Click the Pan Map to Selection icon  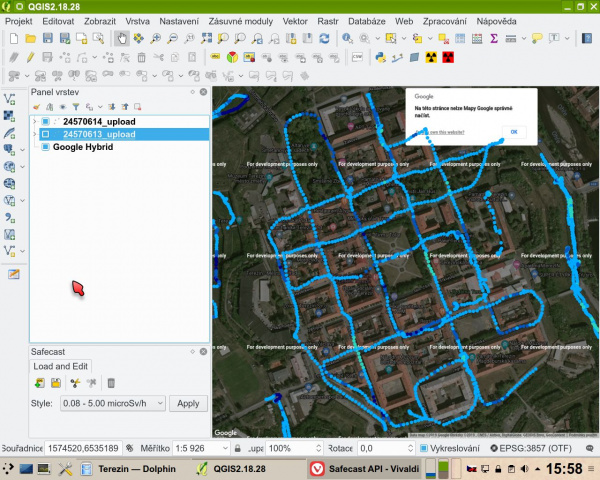pyautogui.click(x=139, y=38)
